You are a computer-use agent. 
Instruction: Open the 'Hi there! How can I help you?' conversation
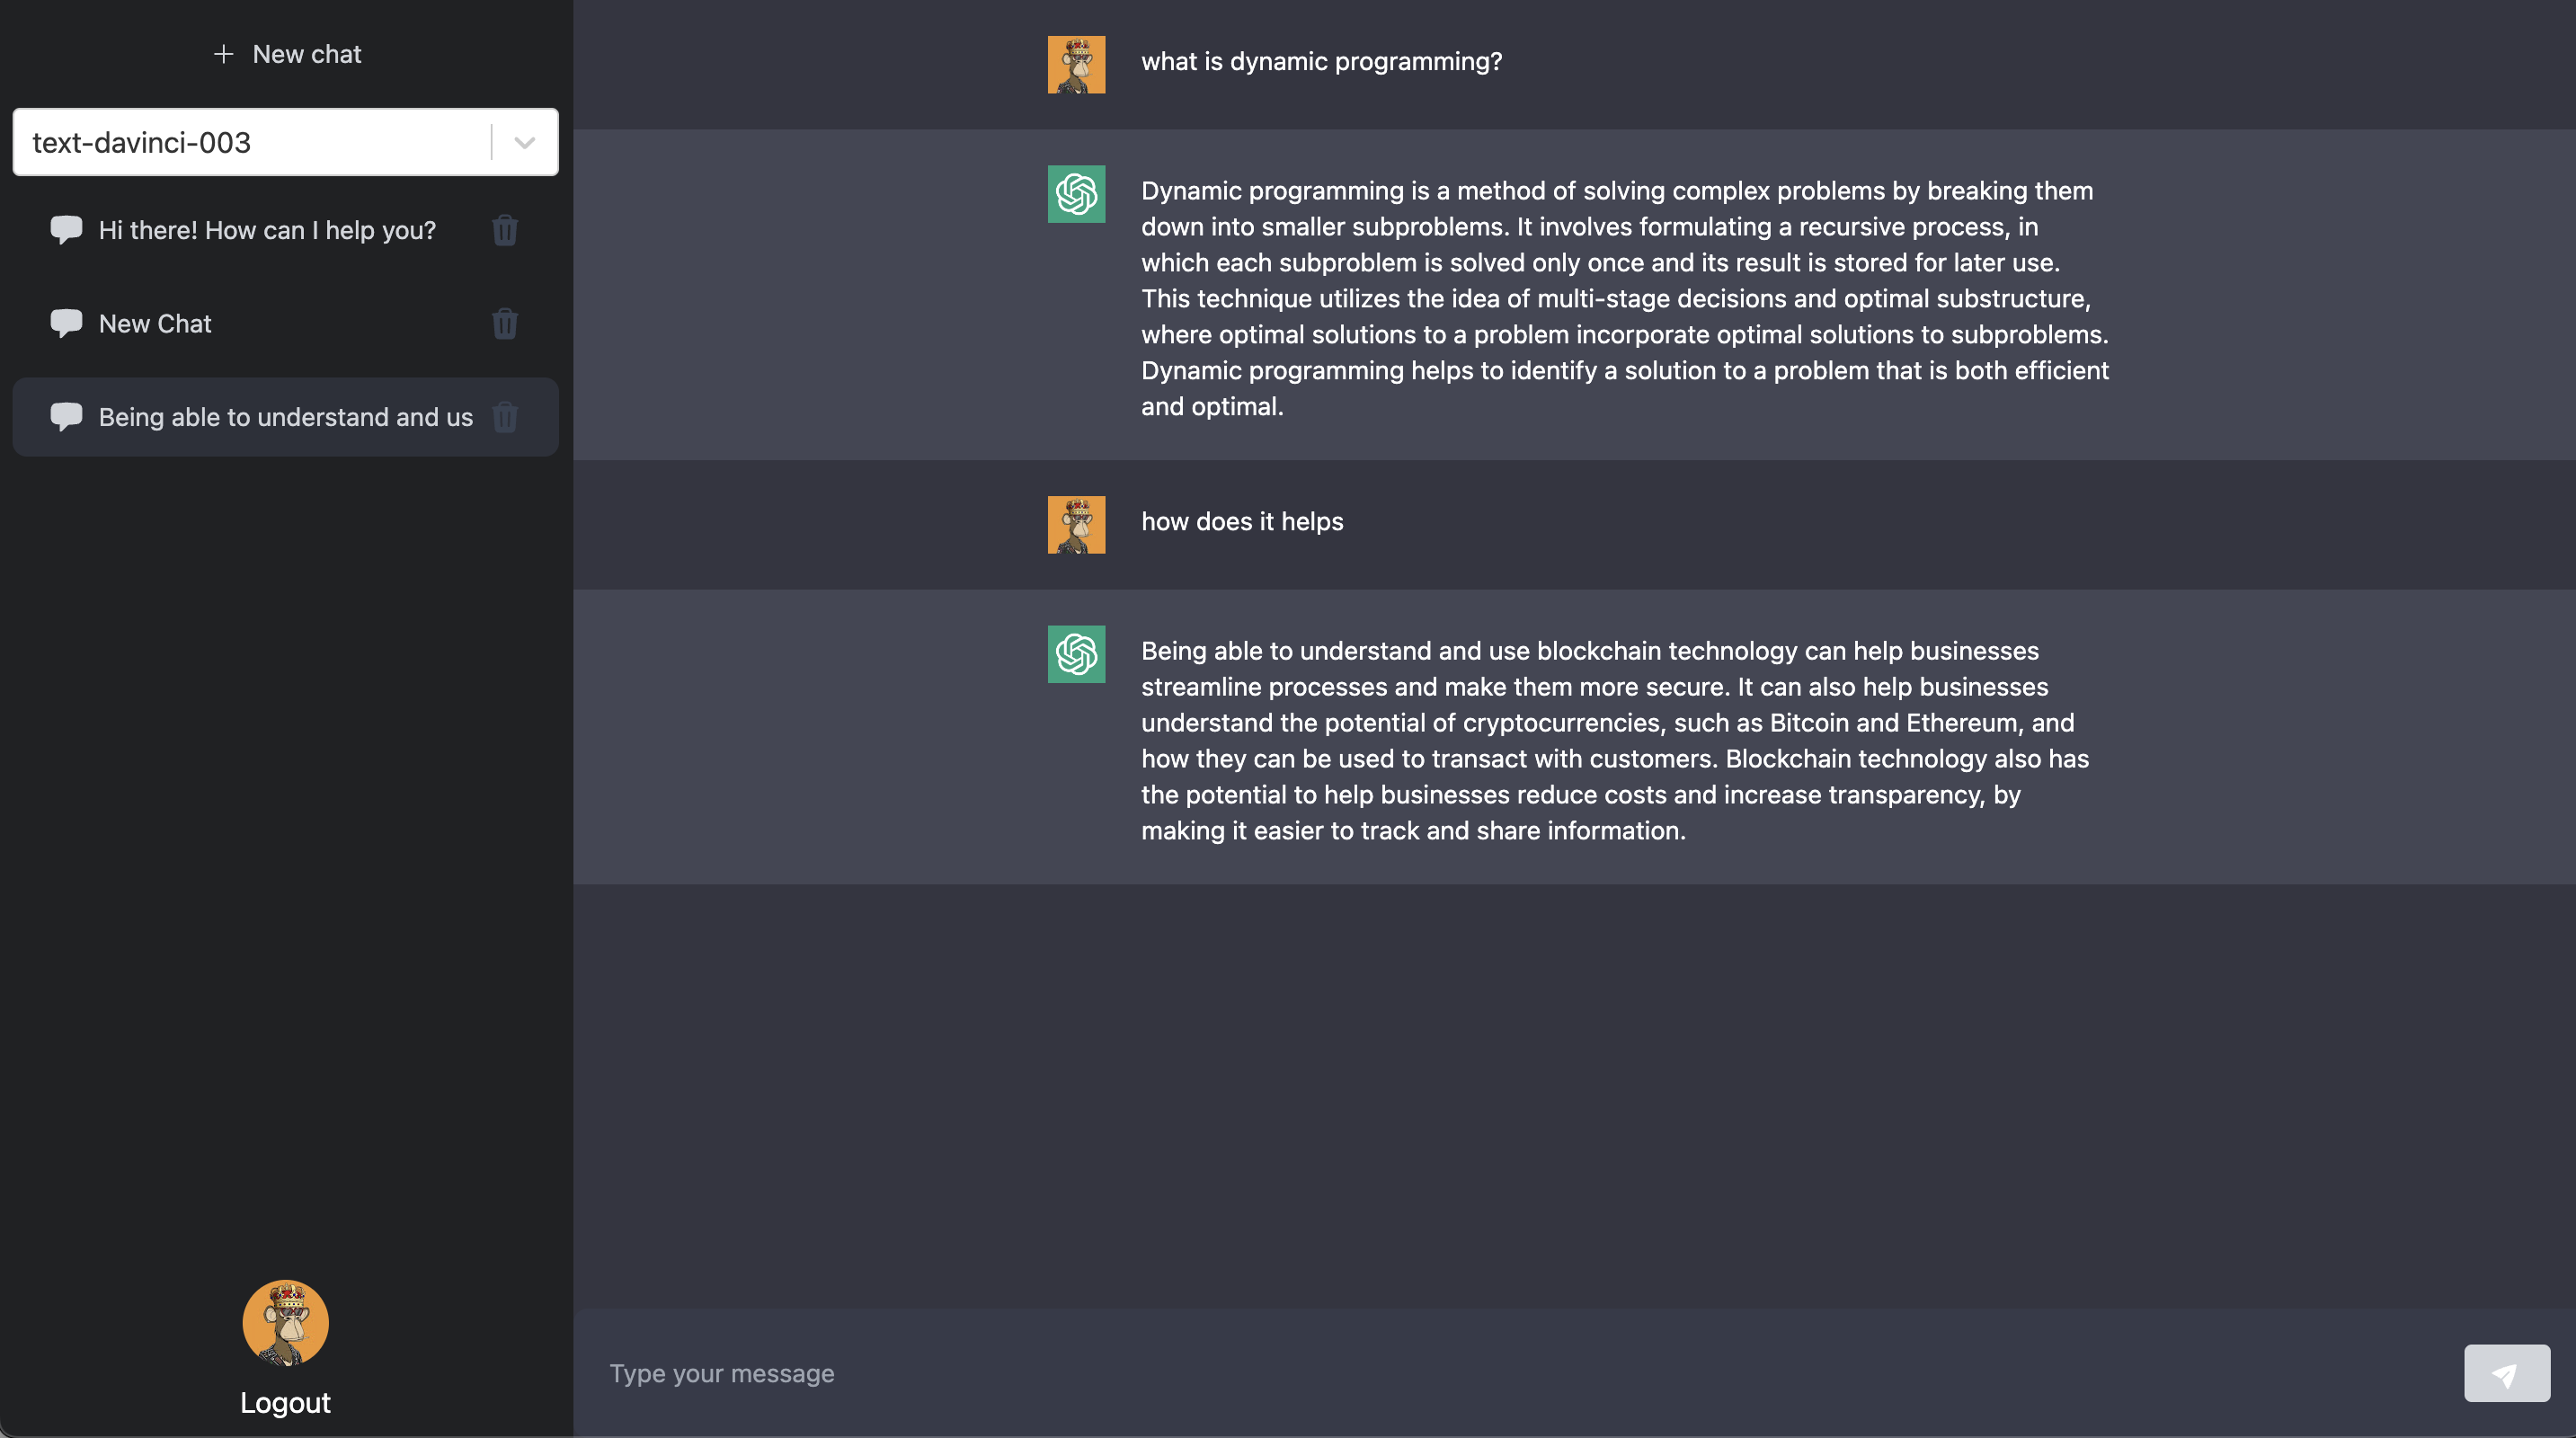coord(267,230)
